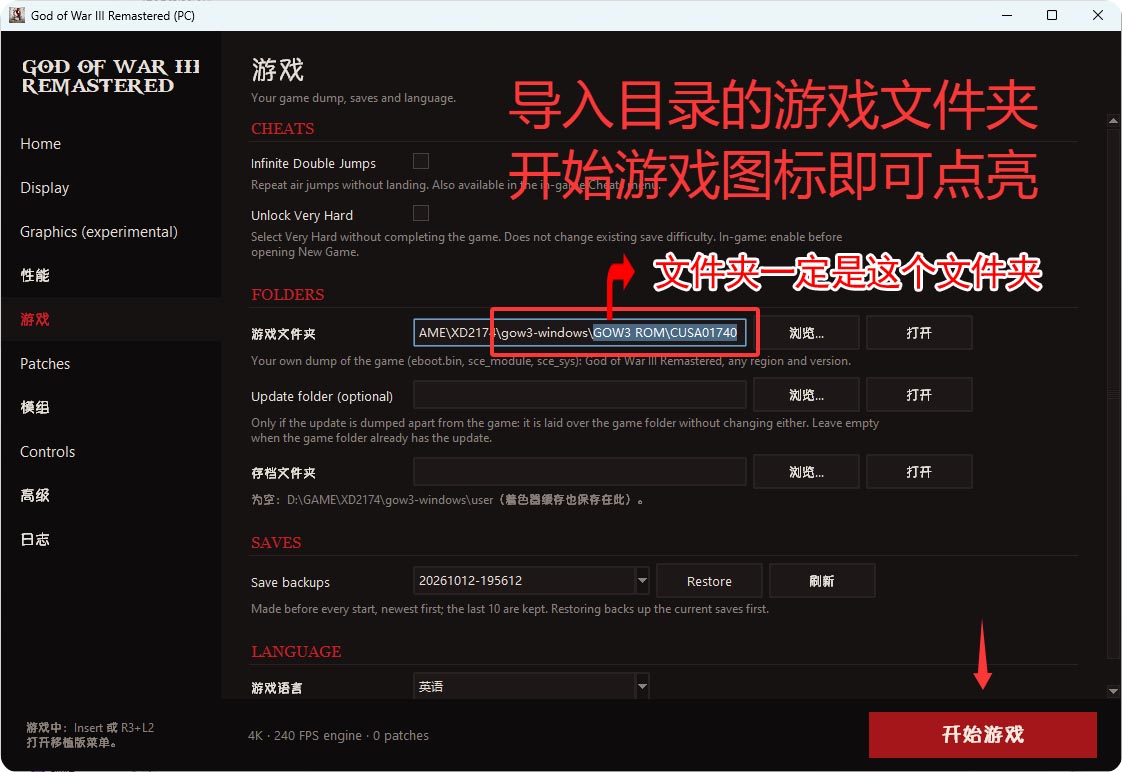Close the God of War window
The image size is (1122, 772).
point(1098,15)
